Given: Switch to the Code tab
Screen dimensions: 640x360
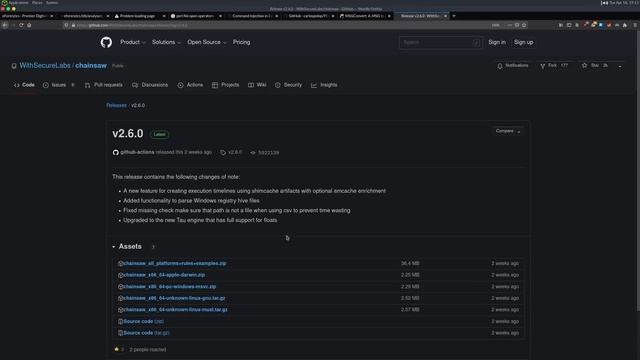Looking at the screenshot, I should pyautogui.click(x=24, y=85).
